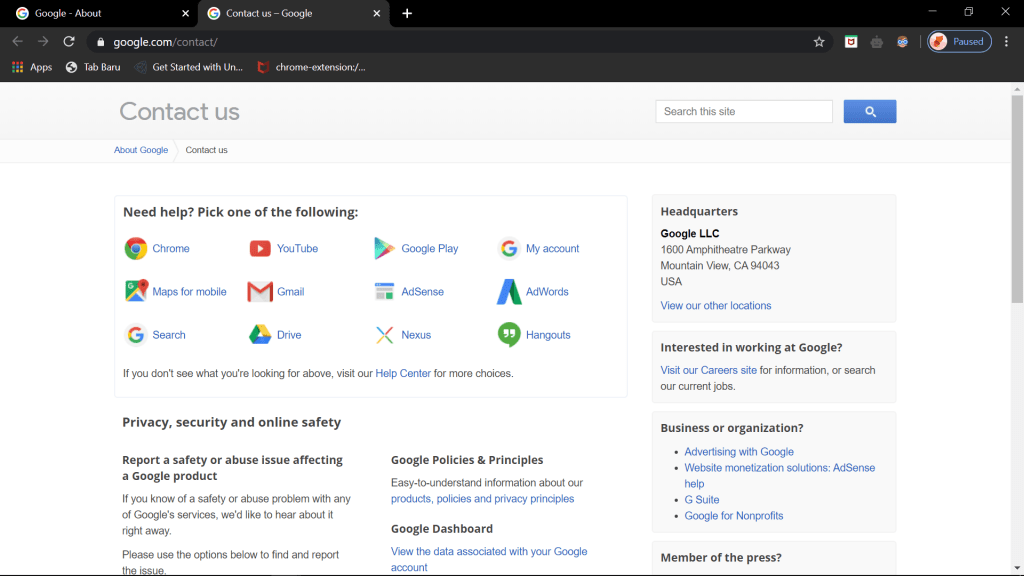
Task: Open the Apps bookmark shortcut
Action: (x=32, y=67)
